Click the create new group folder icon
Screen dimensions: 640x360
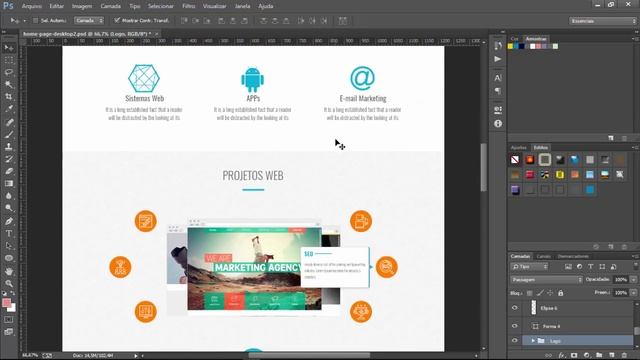[x=599, y=356]
